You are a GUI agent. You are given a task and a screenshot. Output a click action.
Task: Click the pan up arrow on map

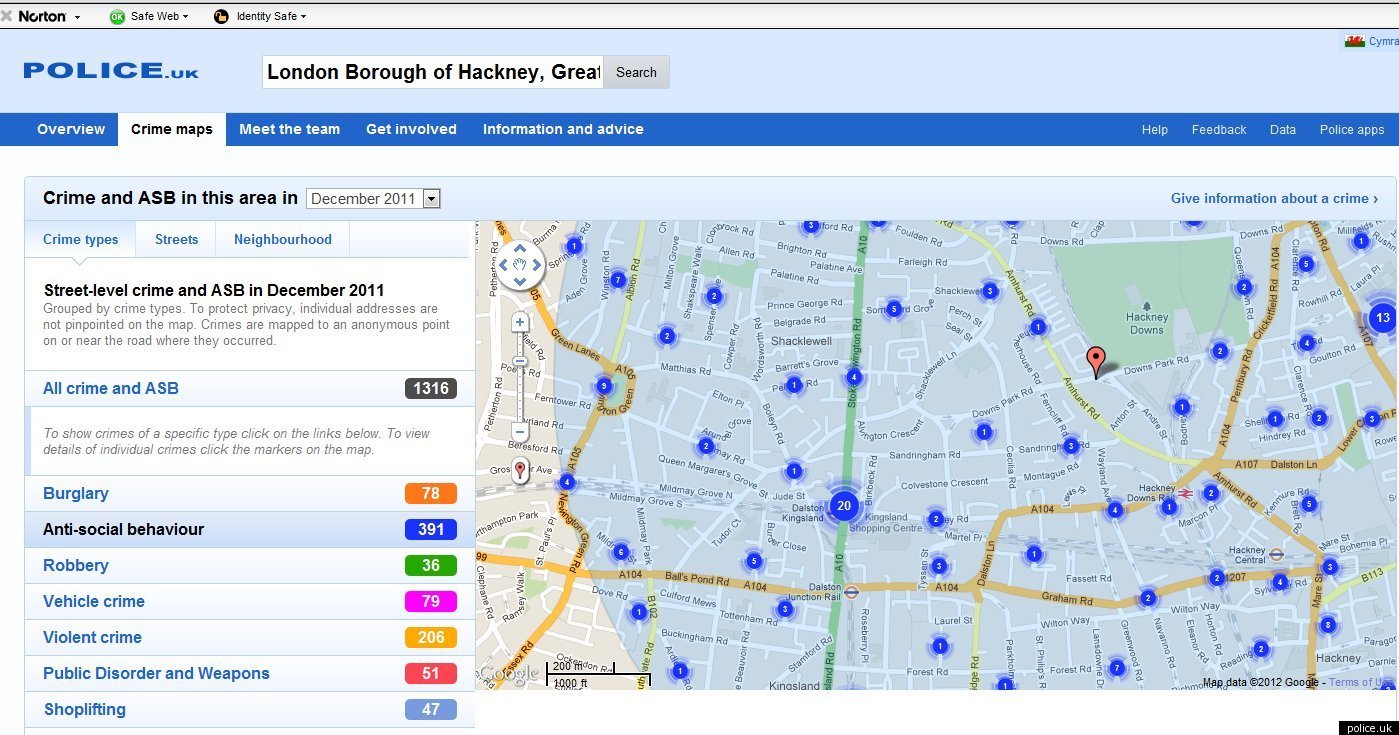521,250
